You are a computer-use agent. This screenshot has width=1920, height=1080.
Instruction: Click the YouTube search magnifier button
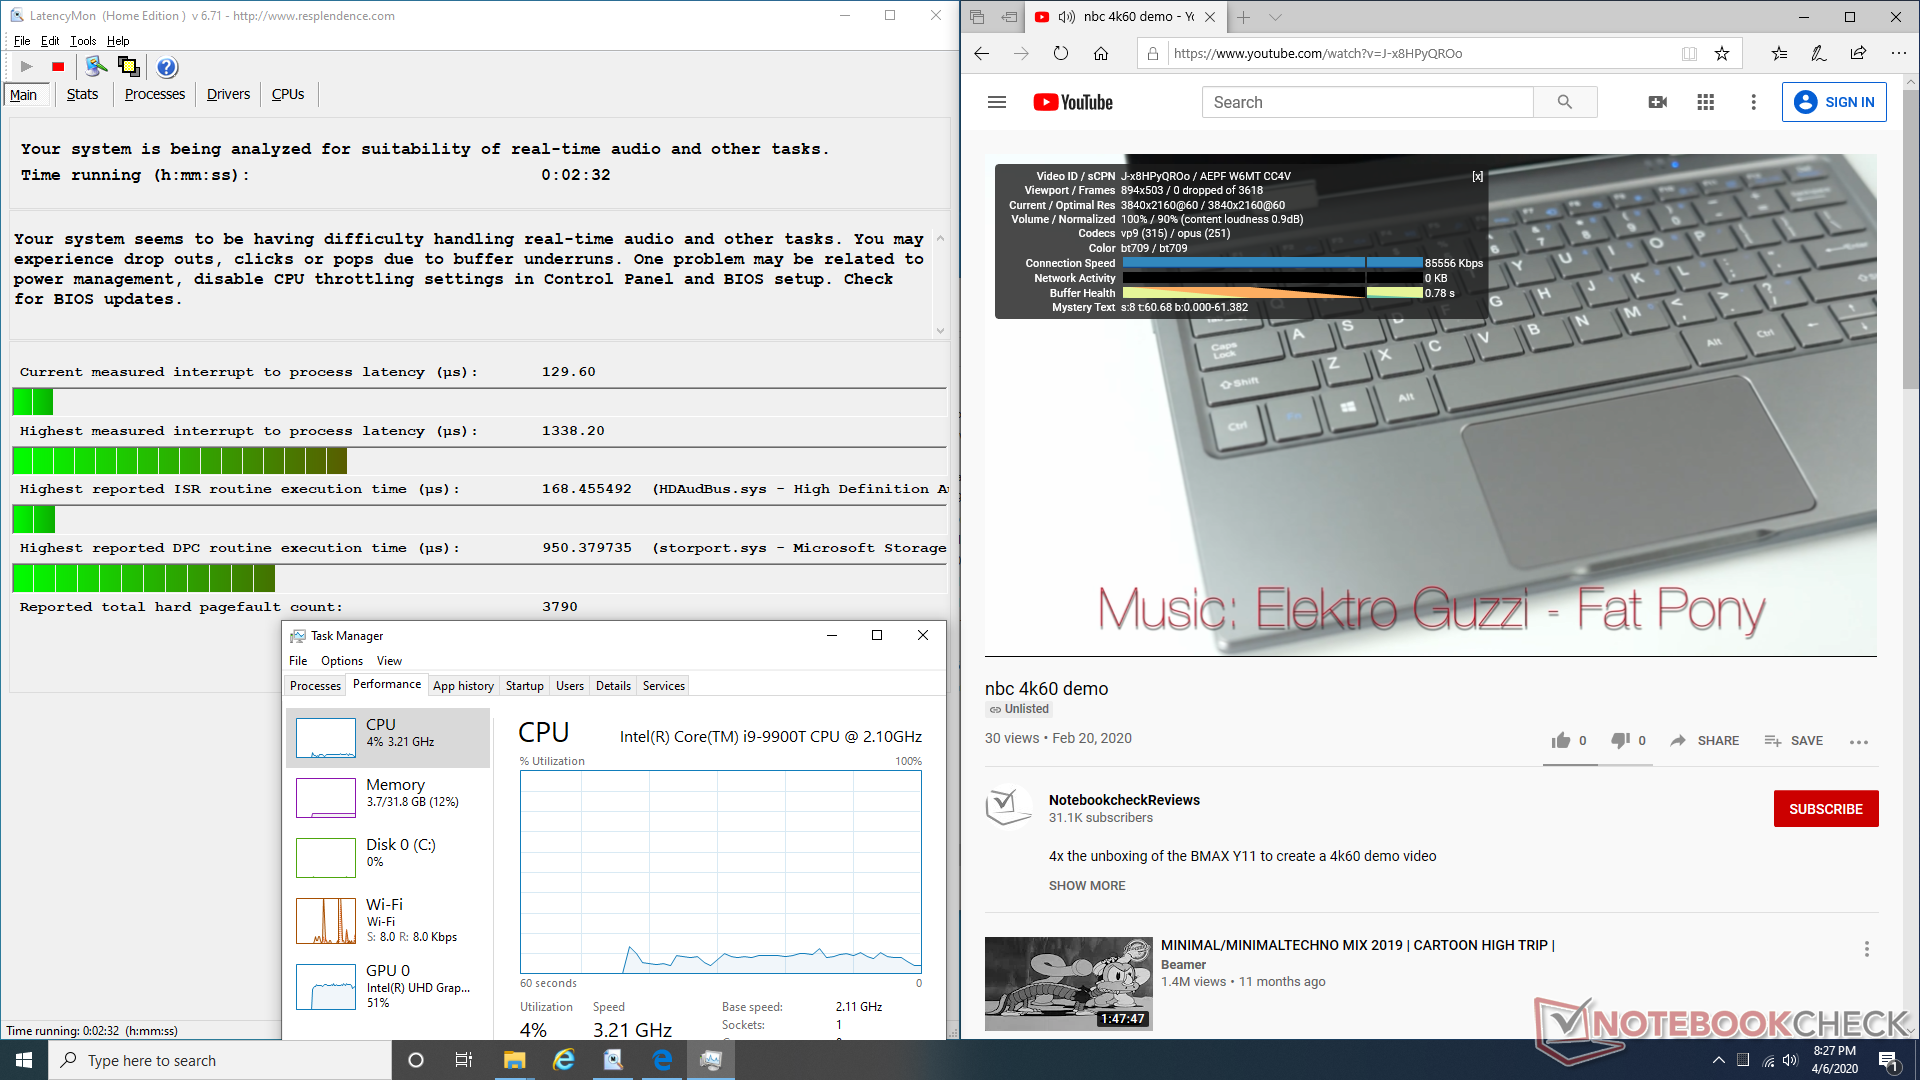pyautogui.click(x=1565, y=102)
